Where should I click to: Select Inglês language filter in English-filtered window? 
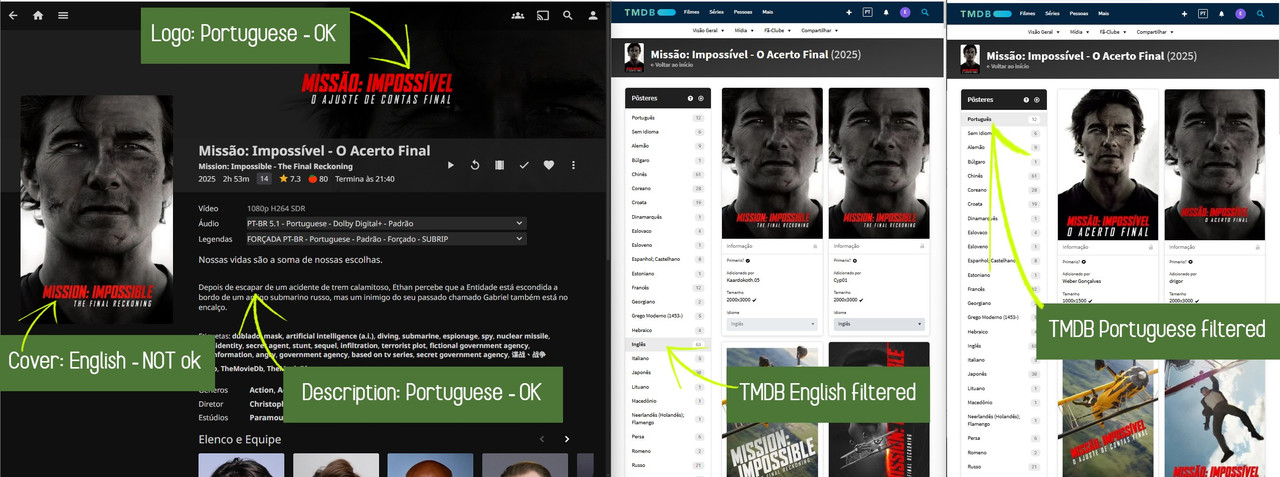[x=667, y=344]
